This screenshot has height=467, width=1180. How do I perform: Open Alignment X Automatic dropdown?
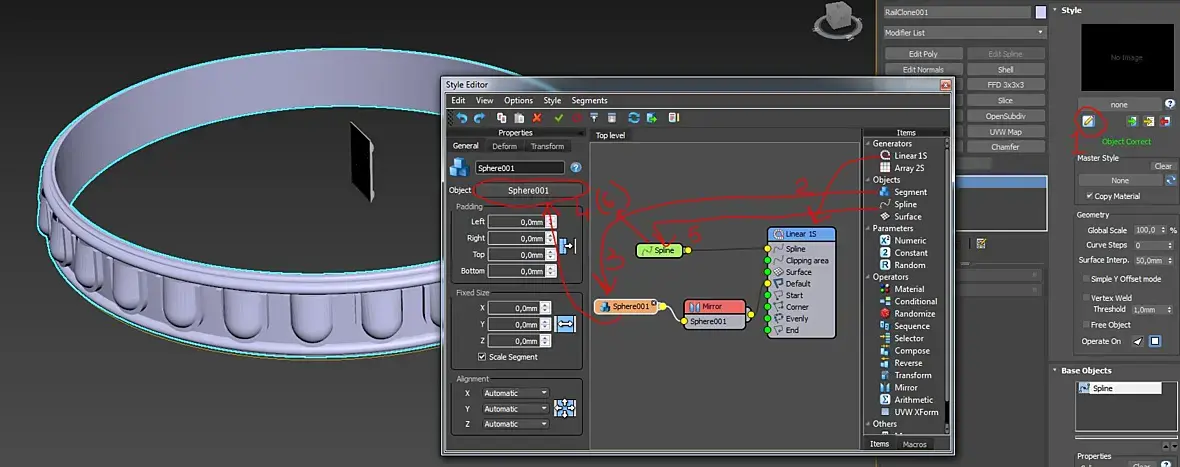pos(515,393)
